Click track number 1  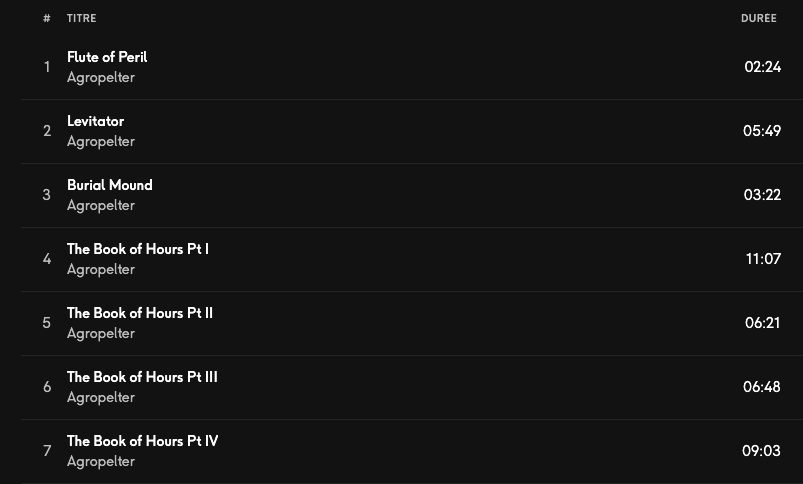(47, 67)
